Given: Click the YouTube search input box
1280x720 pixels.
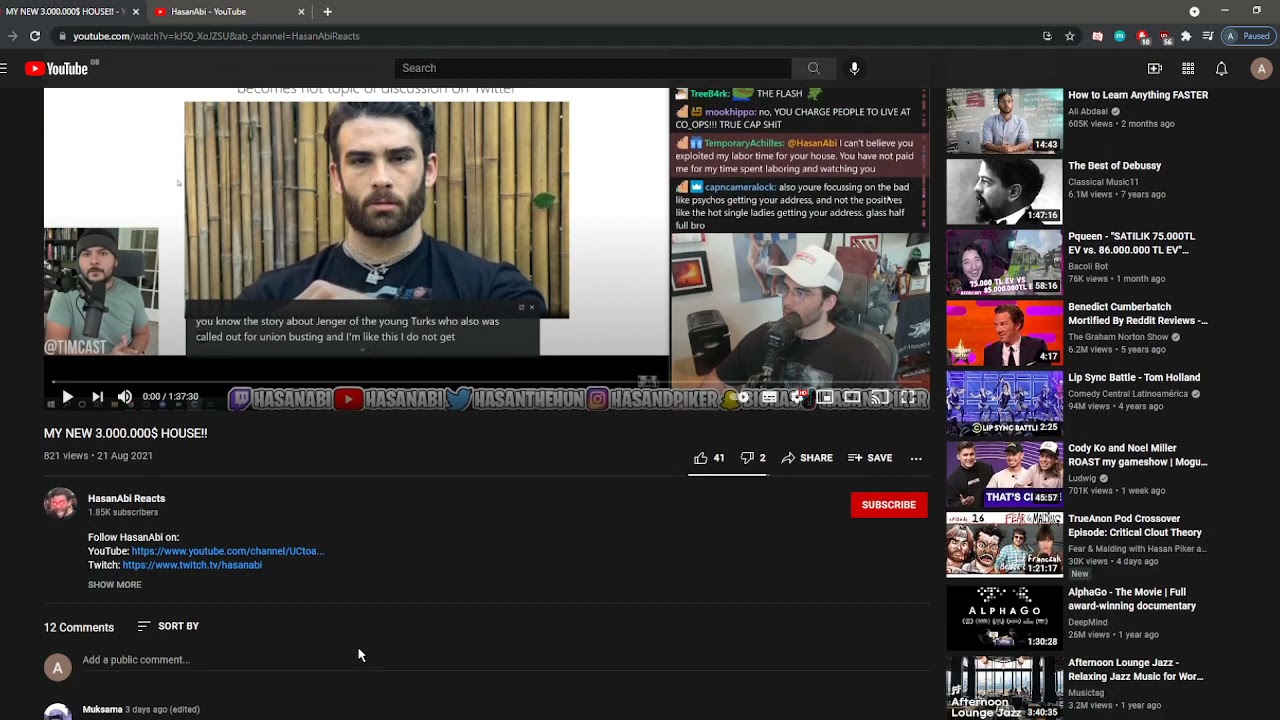Looking at the screenshot, I should [593, 68].
